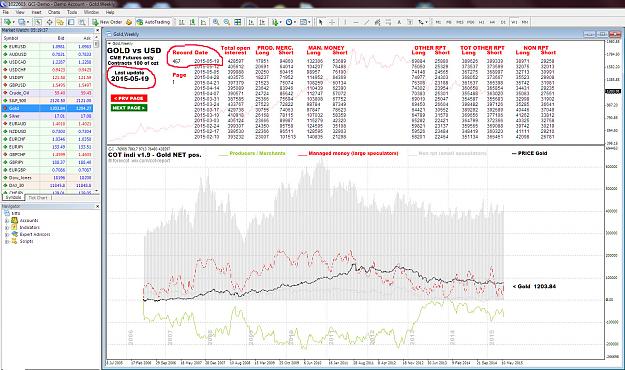Expand the Accounts tree node
The height and width of the screenshot is (370, 625).
tap(7, 220)
